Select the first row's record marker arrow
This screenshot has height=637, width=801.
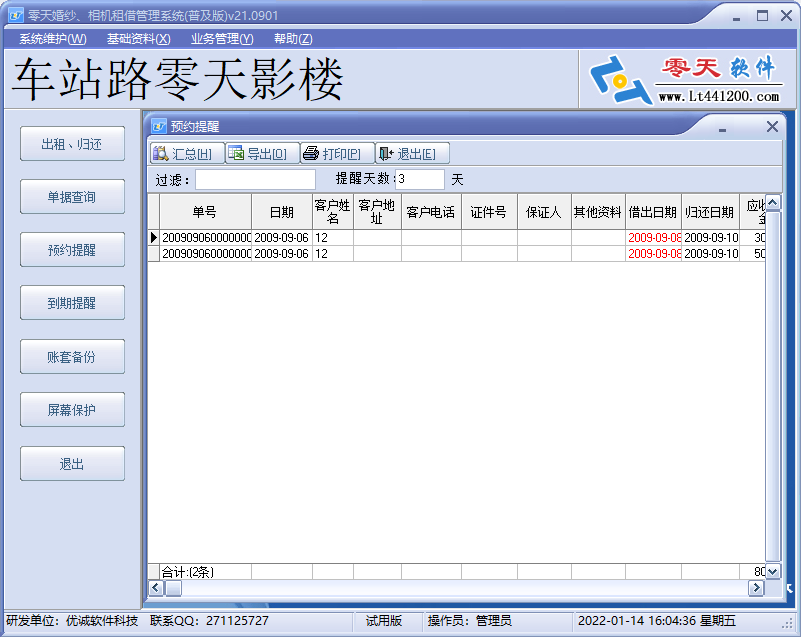(154, 238)
